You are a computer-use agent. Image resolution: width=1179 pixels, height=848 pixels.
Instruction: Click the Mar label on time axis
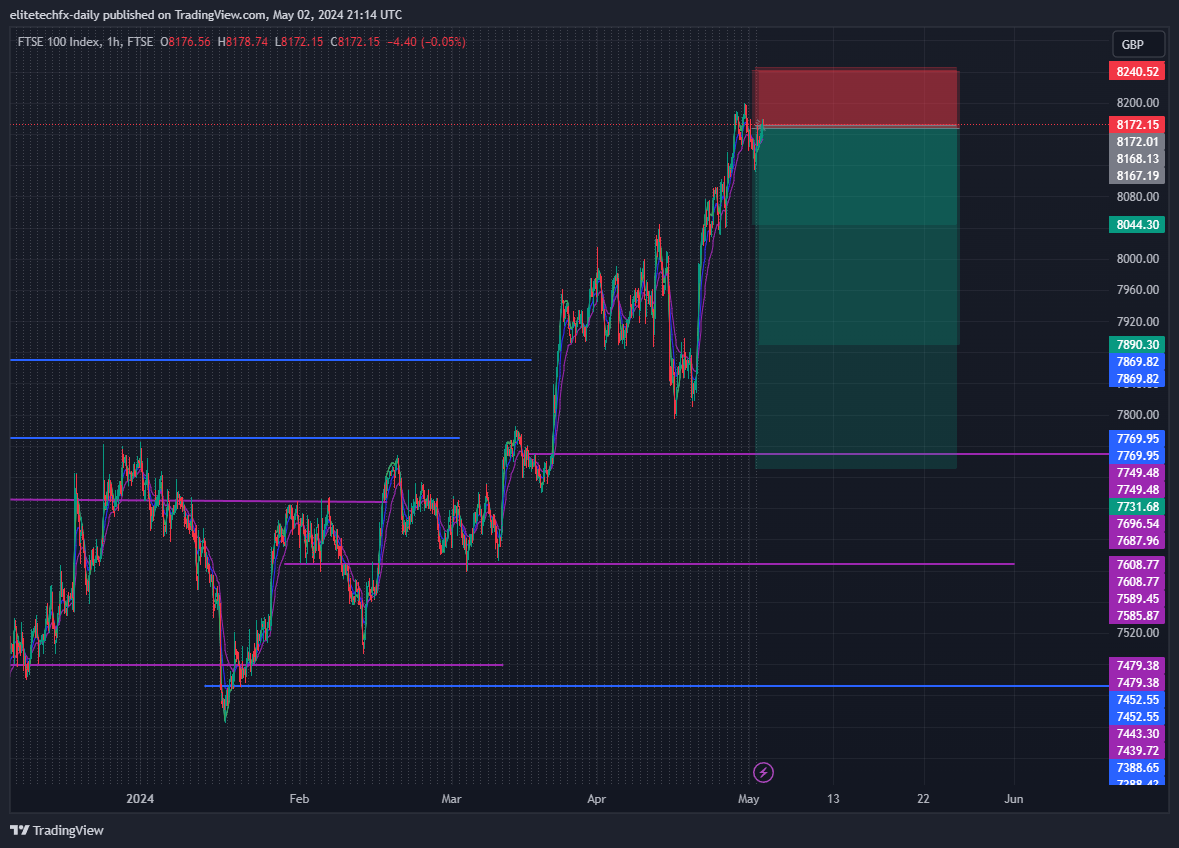point(451,799)
